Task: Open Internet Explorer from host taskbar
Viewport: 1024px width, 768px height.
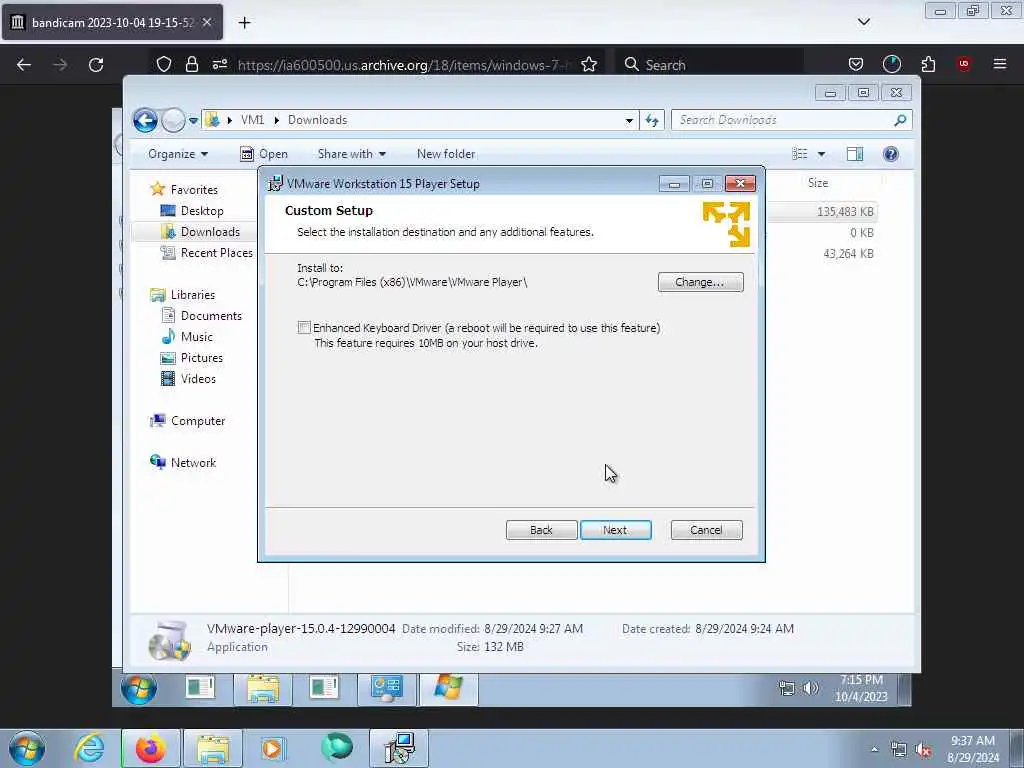Action: (x=89, y=748)
